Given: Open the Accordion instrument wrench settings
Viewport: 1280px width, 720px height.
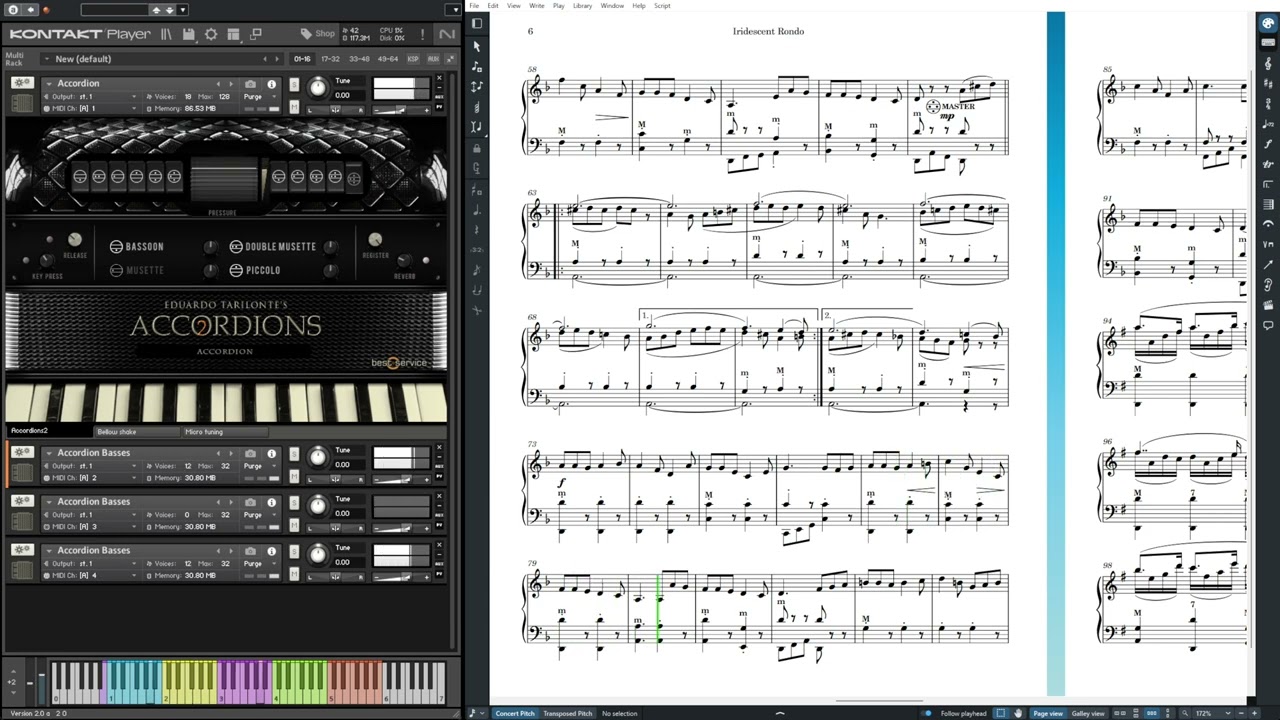Looking at the screenshot, I should 22,83.
